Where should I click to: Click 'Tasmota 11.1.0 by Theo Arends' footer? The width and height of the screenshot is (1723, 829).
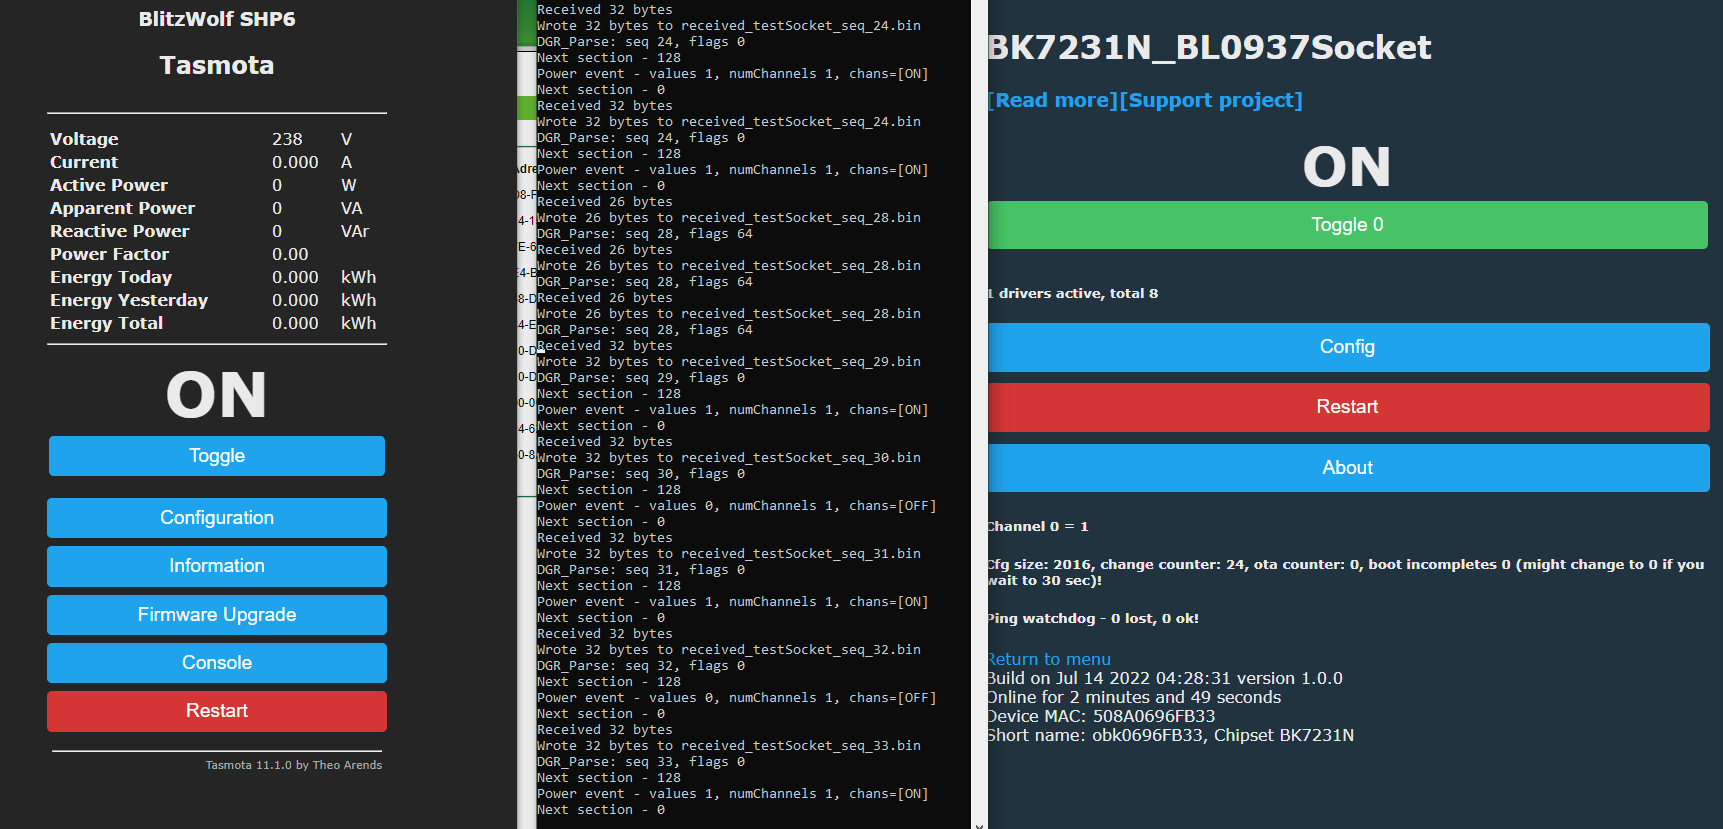(x=293, y=765)
